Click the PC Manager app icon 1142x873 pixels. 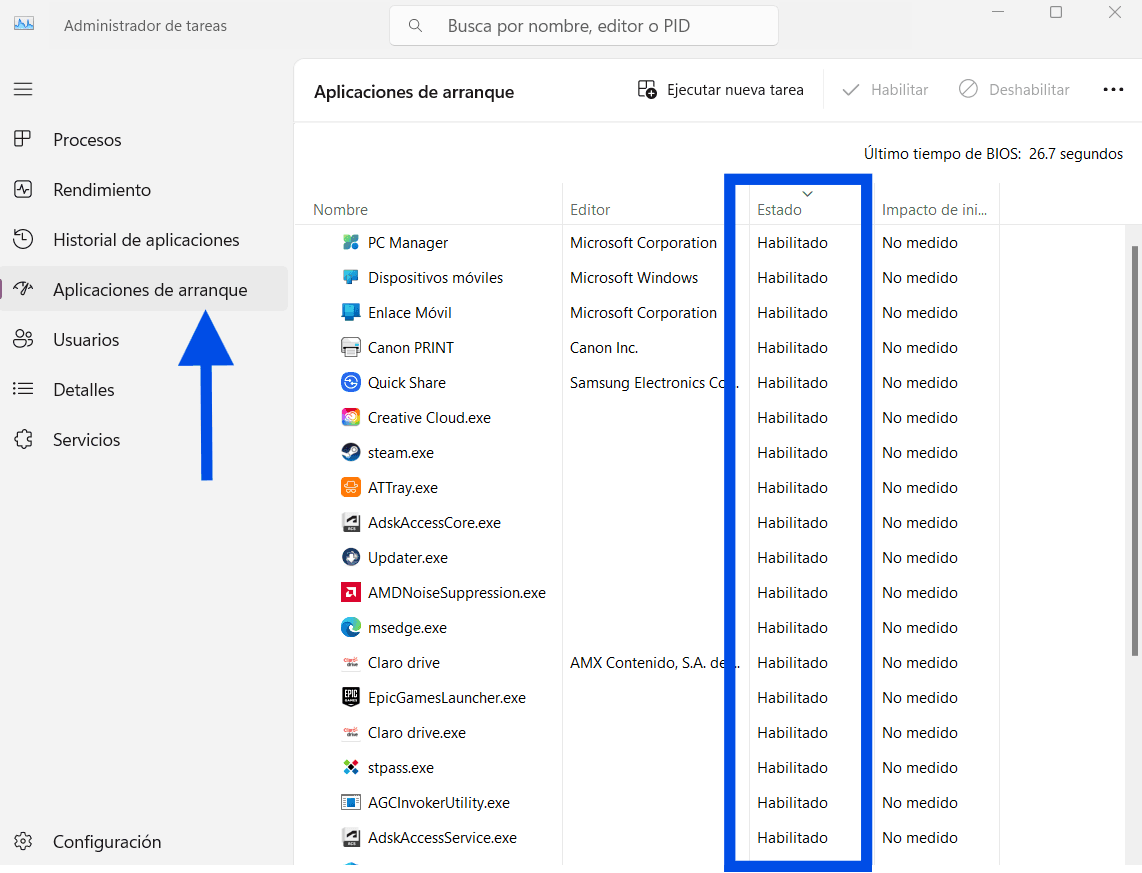[351, 242]
